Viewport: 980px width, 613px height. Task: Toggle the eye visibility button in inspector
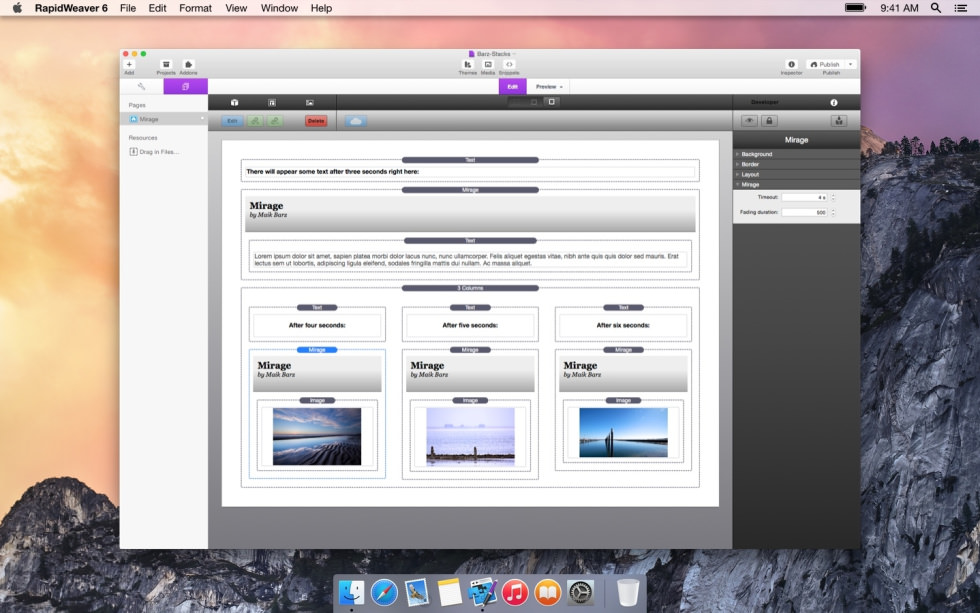pos(749,121)
